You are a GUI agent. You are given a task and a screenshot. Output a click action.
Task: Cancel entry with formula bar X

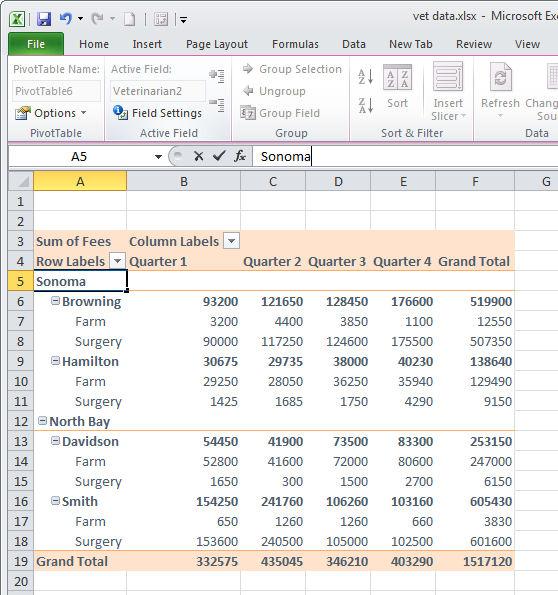[199, 156]
